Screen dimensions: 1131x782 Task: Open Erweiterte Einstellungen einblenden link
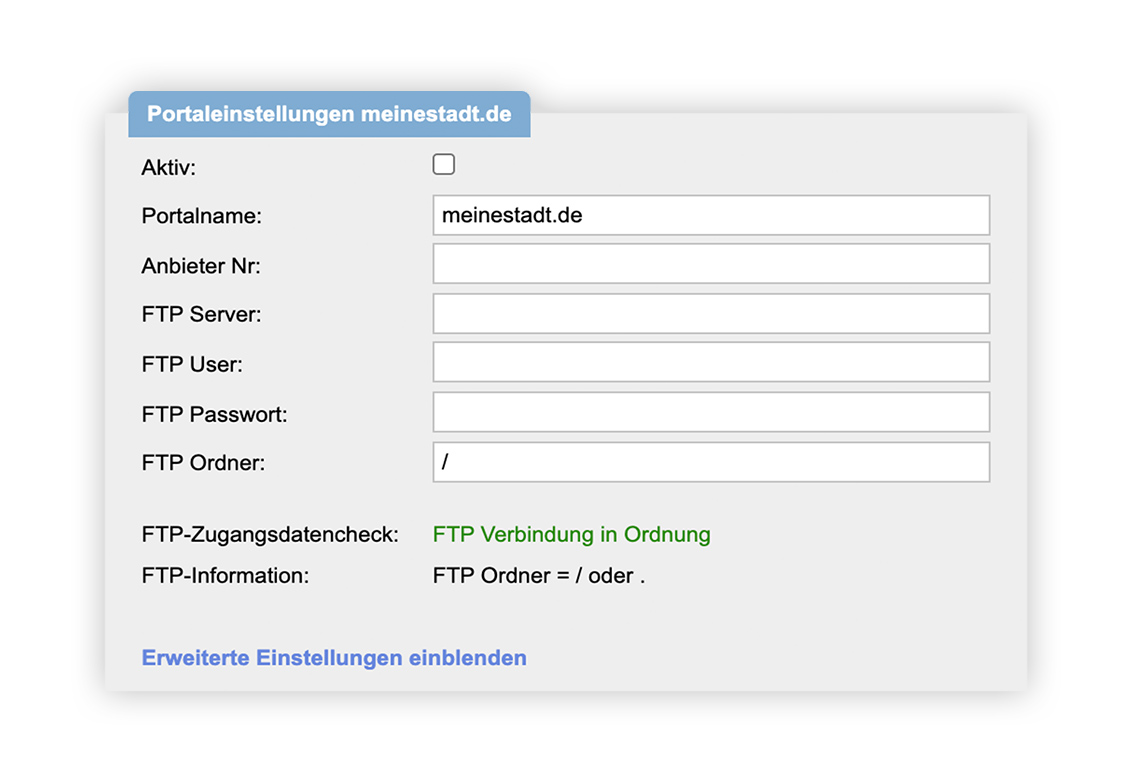point(334,658)
